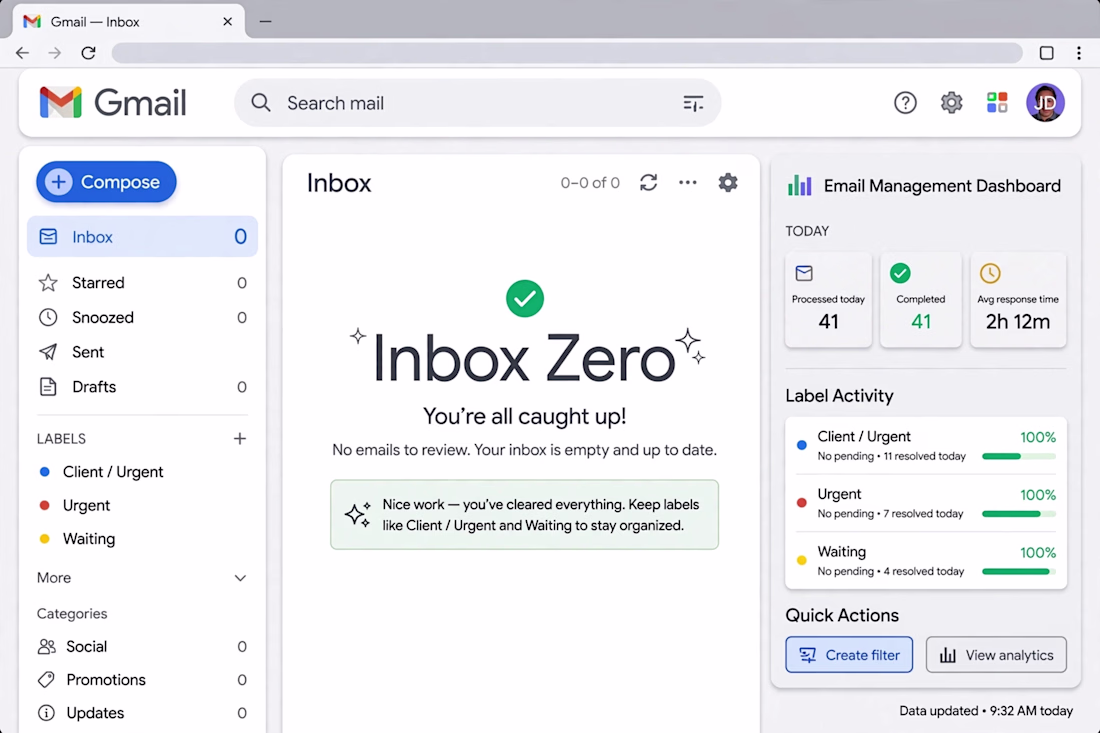Click the browser side panel square icon
Viewport: 1100px width, 733px height.
[1046, 53]
